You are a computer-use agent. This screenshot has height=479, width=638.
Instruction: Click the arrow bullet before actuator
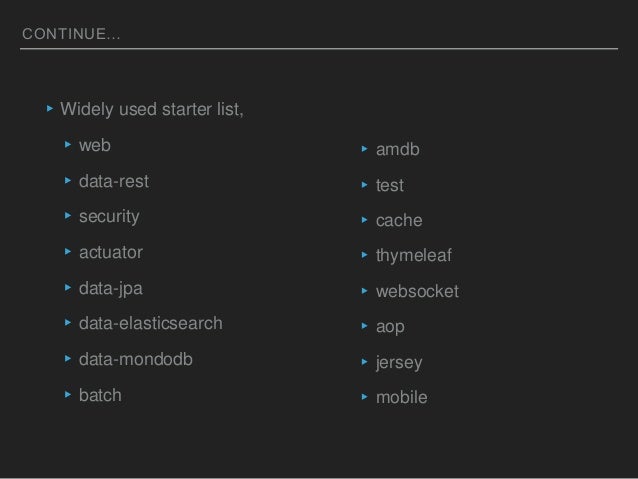tap(68, 252)
